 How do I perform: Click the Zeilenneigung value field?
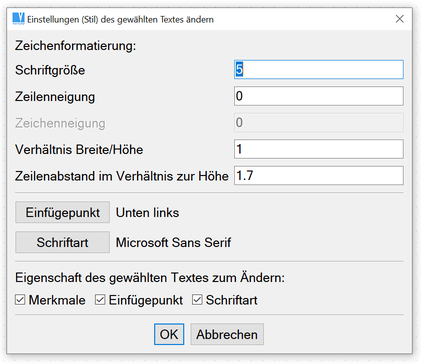[x=319, y=96]
